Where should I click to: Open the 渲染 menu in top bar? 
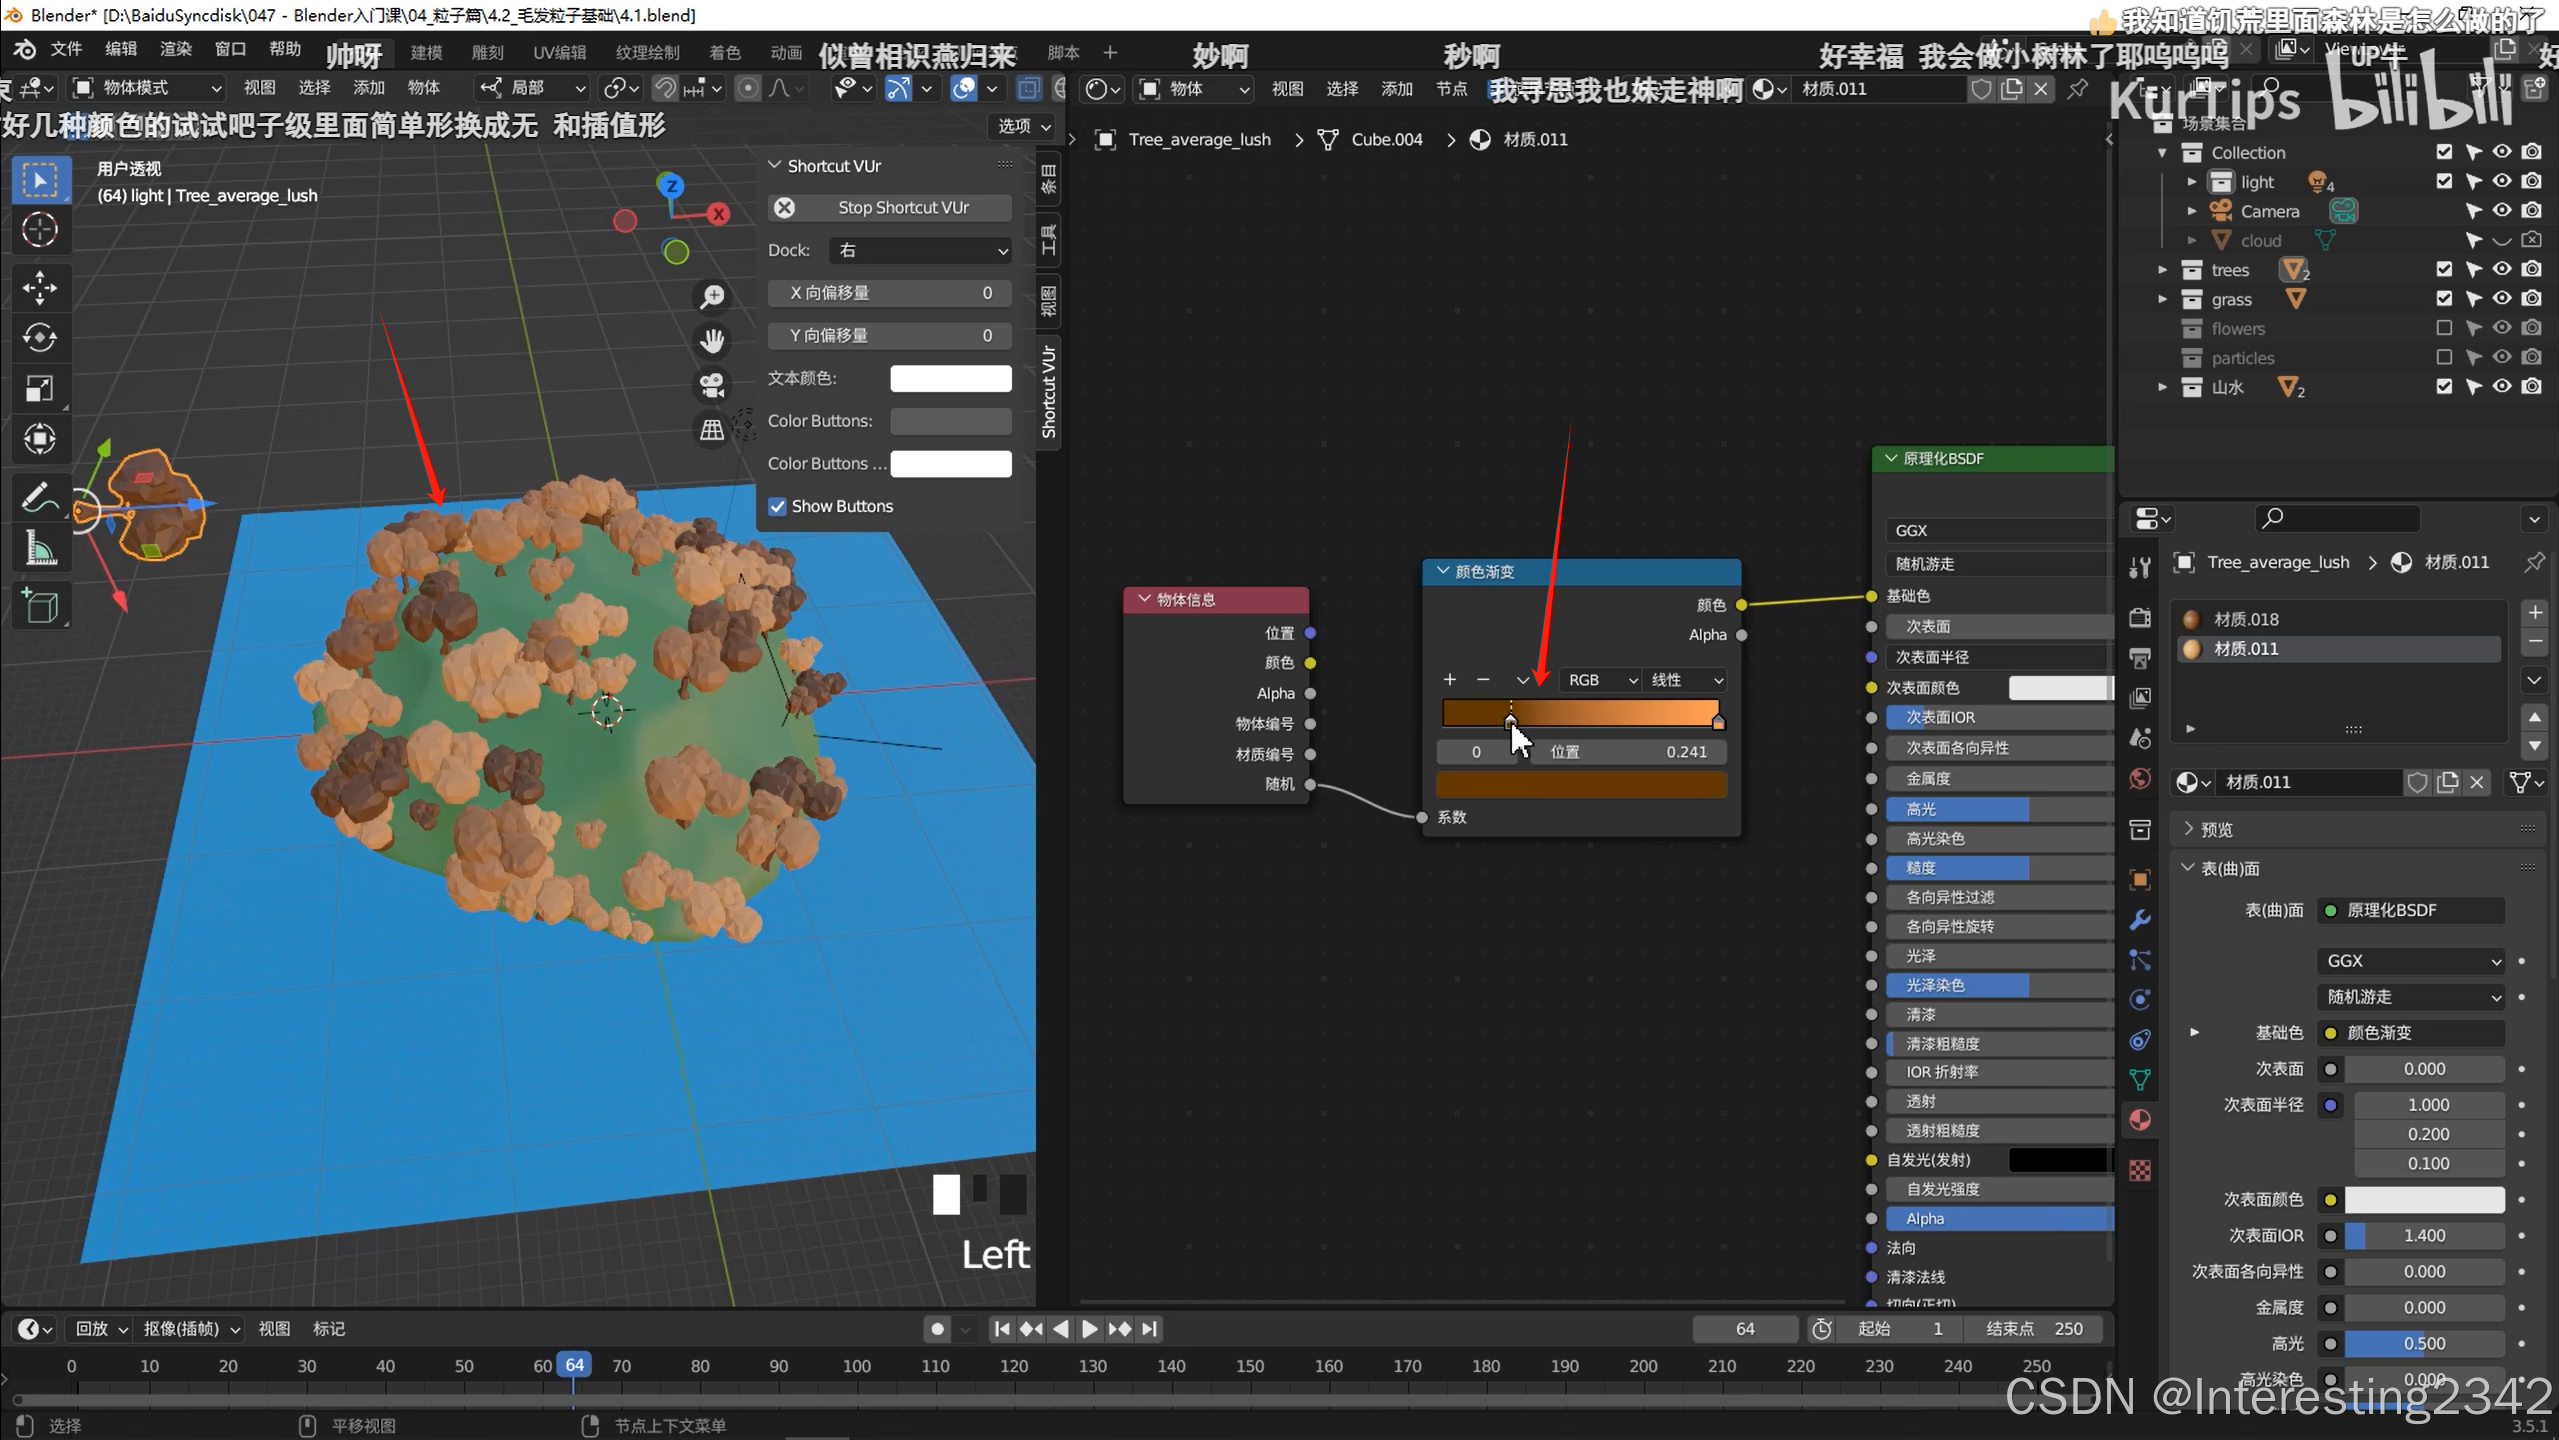pos(176,50)
